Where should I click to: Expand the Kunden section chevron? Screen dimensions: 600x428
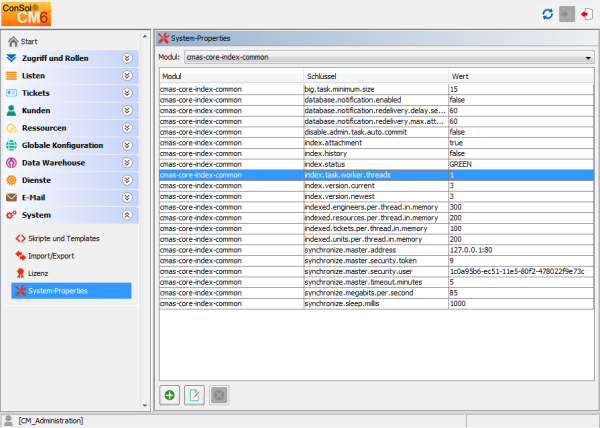127,111
